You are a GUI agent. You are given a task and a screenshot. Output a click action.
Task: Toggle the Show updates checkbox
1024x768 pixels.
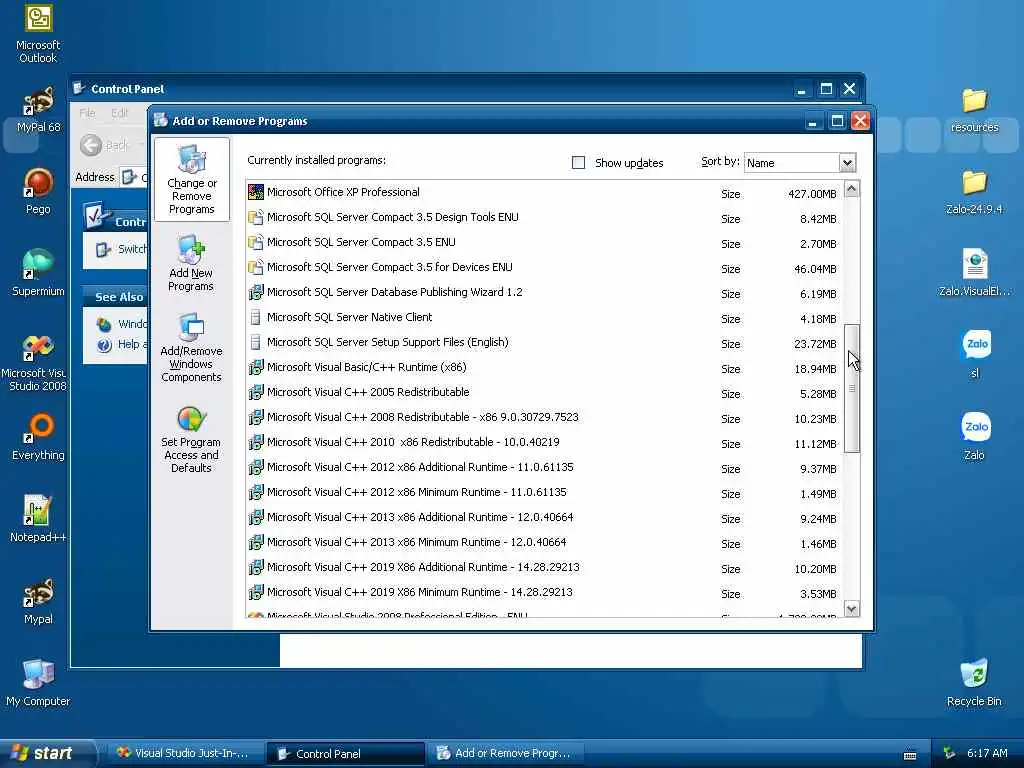[x=578, y=163]
